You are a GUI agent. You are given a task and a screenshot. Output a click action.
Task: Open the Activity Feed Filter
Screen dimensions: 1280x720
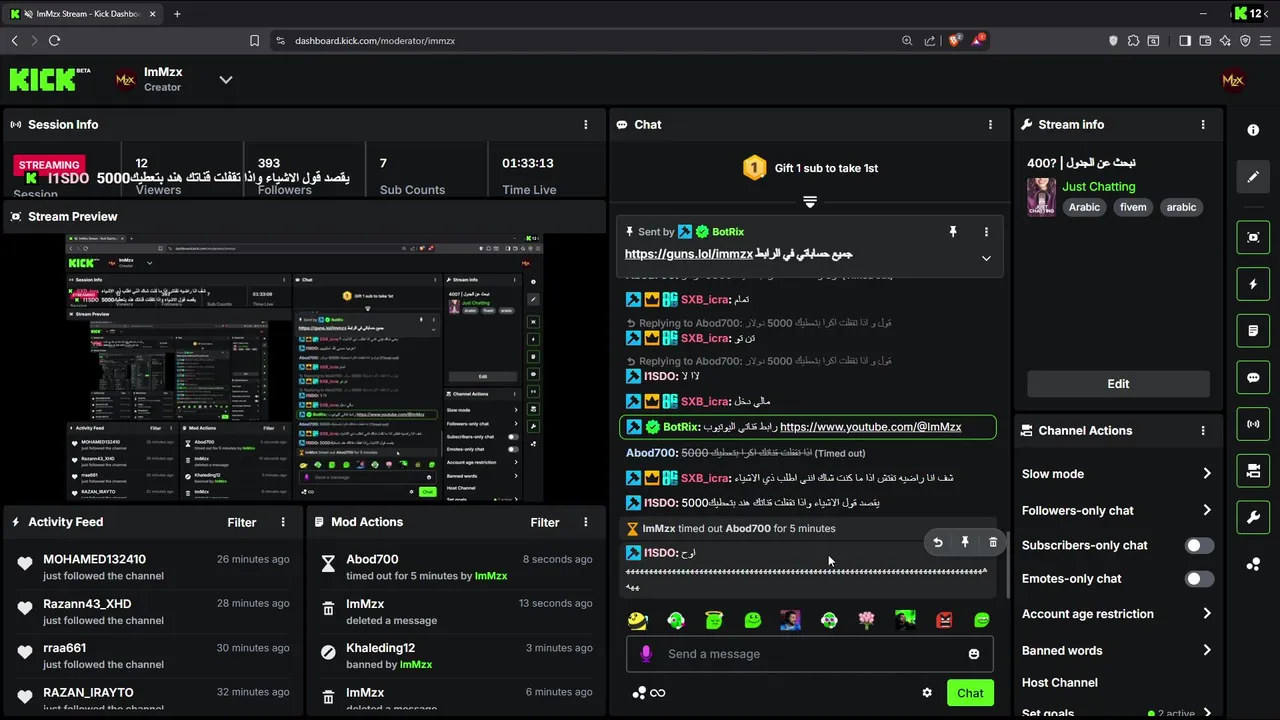pos(241,522)
